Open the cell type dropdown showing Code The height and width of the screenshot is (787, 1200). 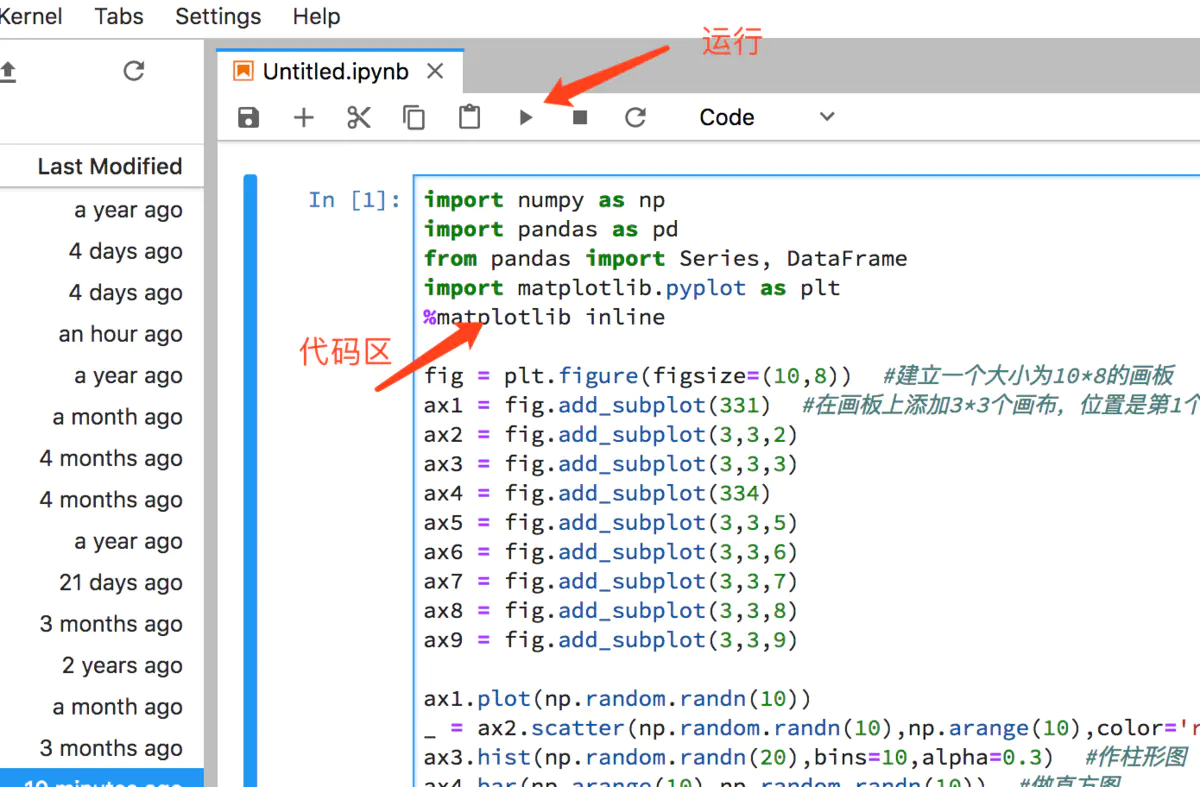[x=826, y=117]
